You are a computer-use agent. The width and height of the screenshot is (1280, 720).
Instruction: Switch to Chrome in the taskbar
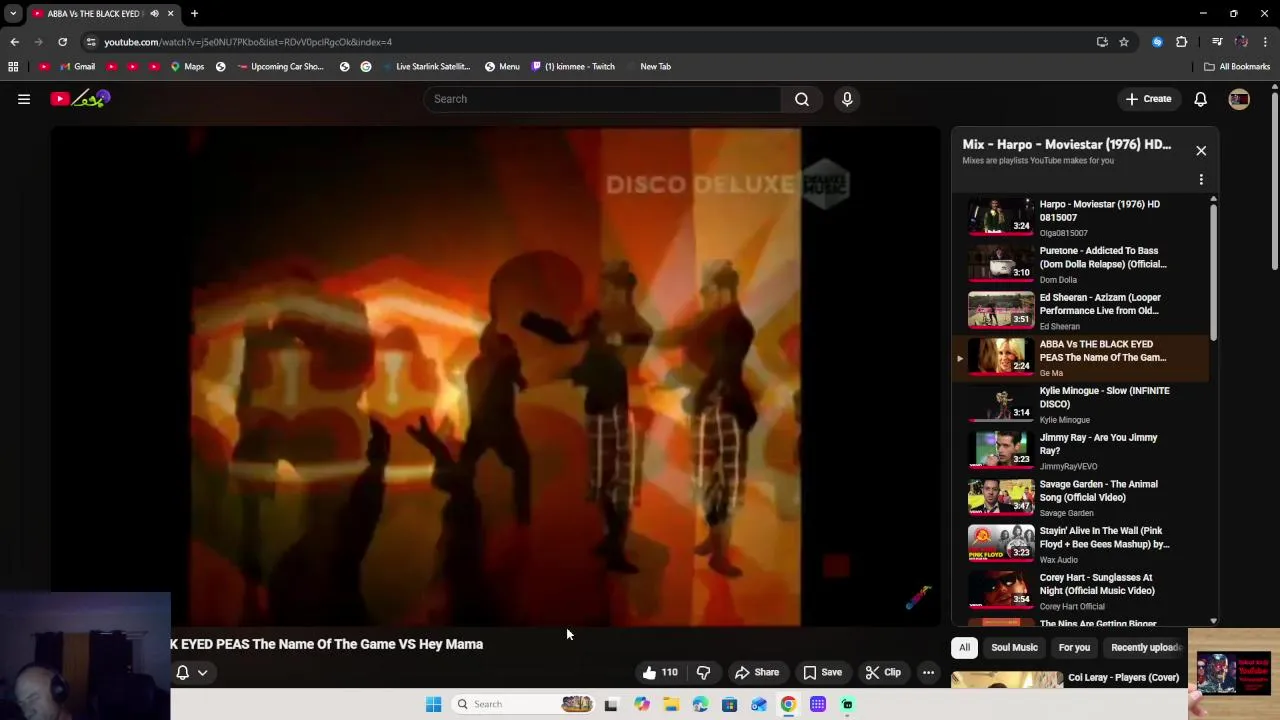(788, 704)
